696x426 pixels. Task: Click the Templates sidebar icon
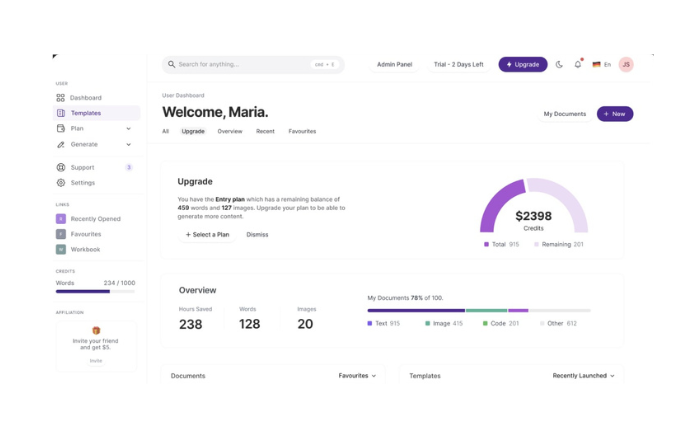61,113
